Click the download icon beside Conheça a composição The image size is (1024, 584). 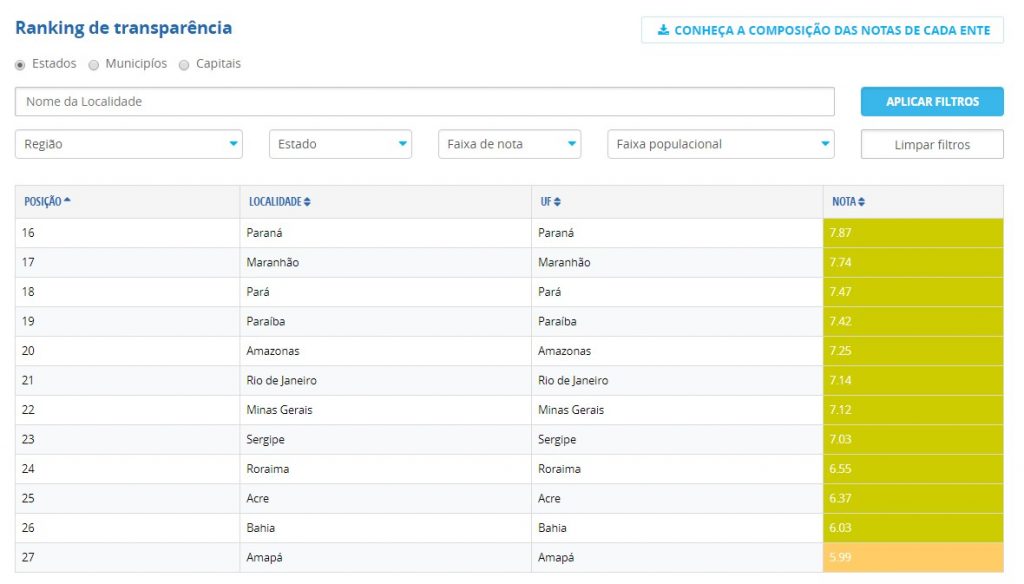(x=663, y=30)
